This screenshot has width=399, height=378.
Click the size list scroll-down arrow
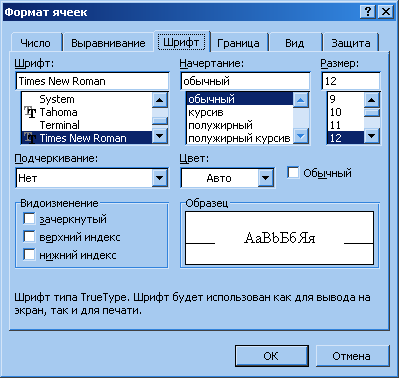372,136
